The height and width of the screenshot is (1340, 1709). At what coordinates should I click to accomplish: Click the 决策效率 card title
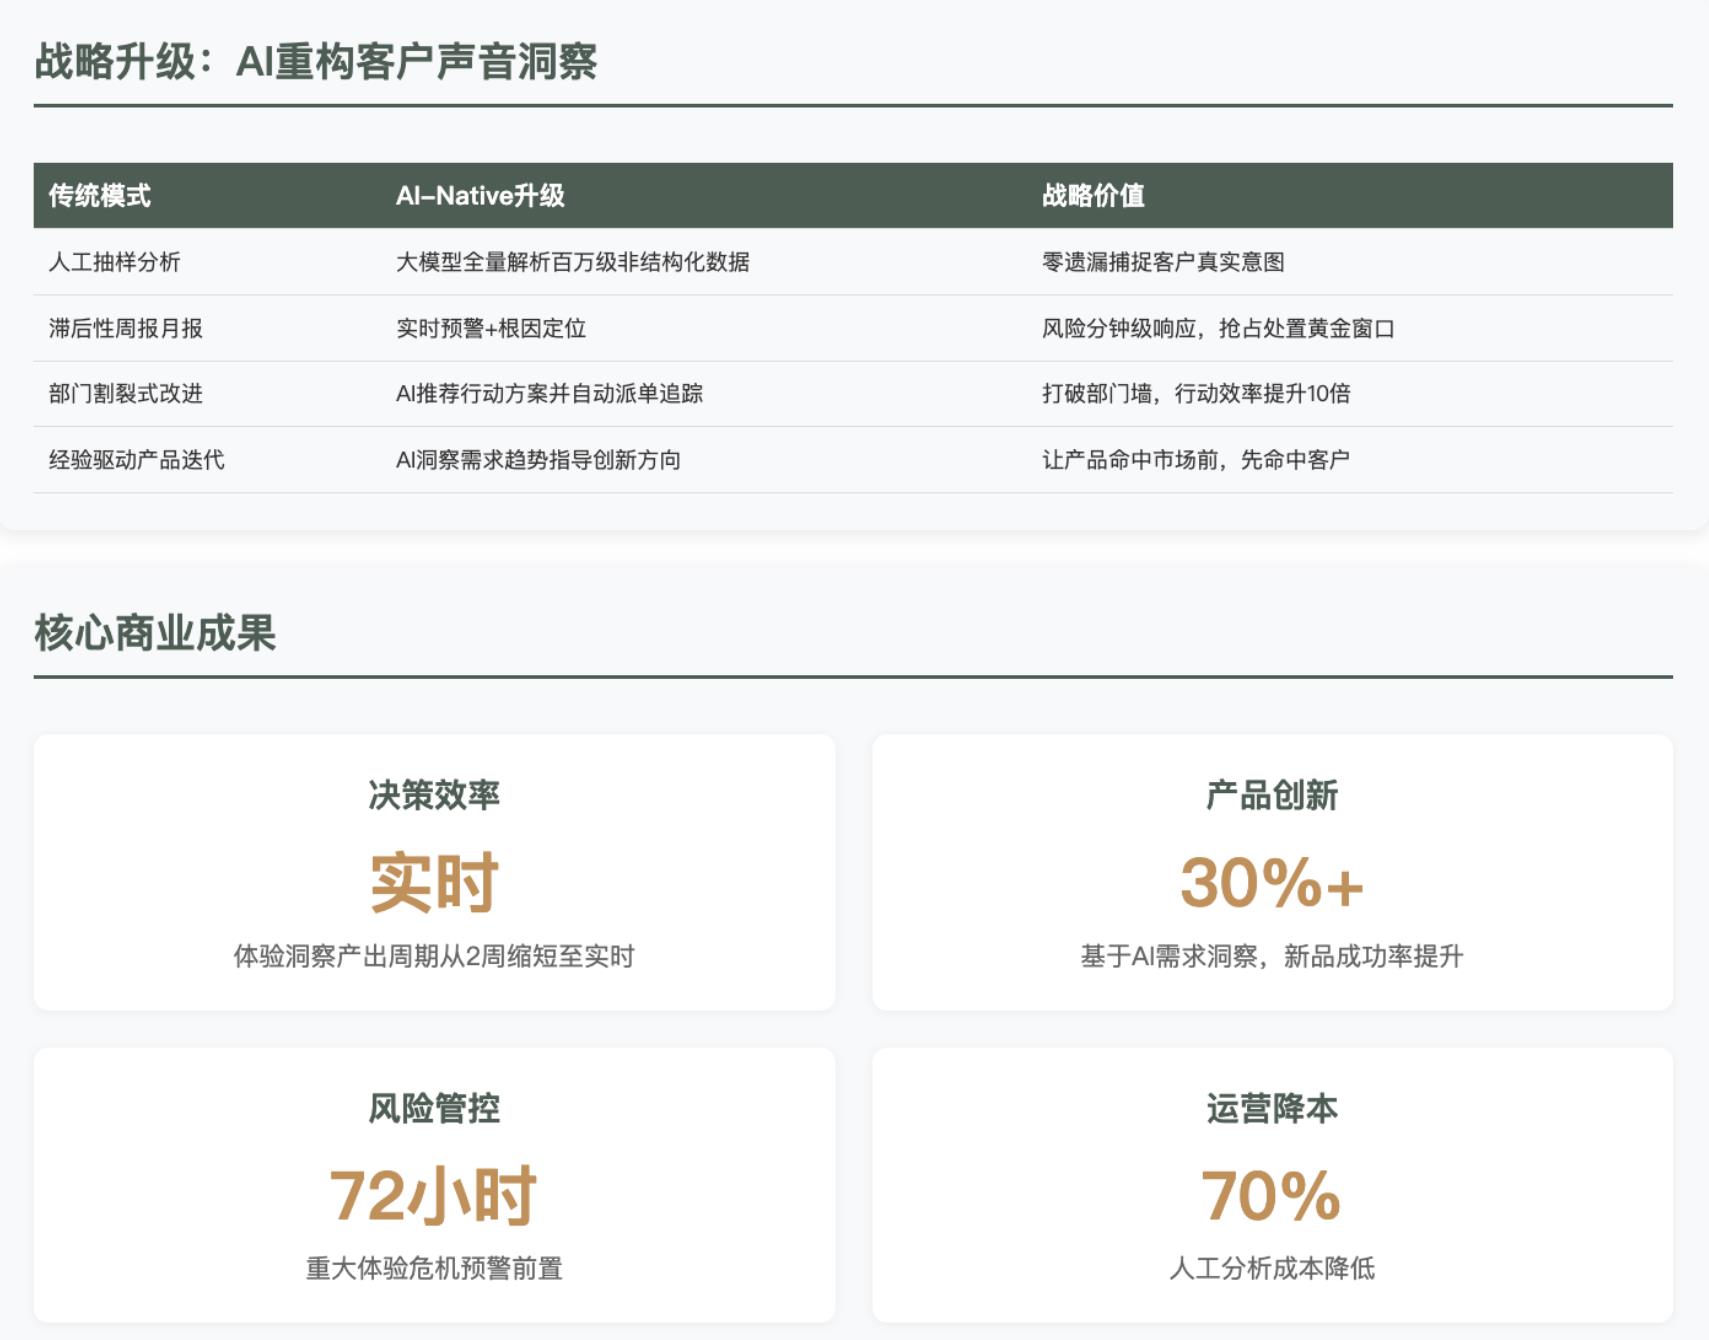434,795
